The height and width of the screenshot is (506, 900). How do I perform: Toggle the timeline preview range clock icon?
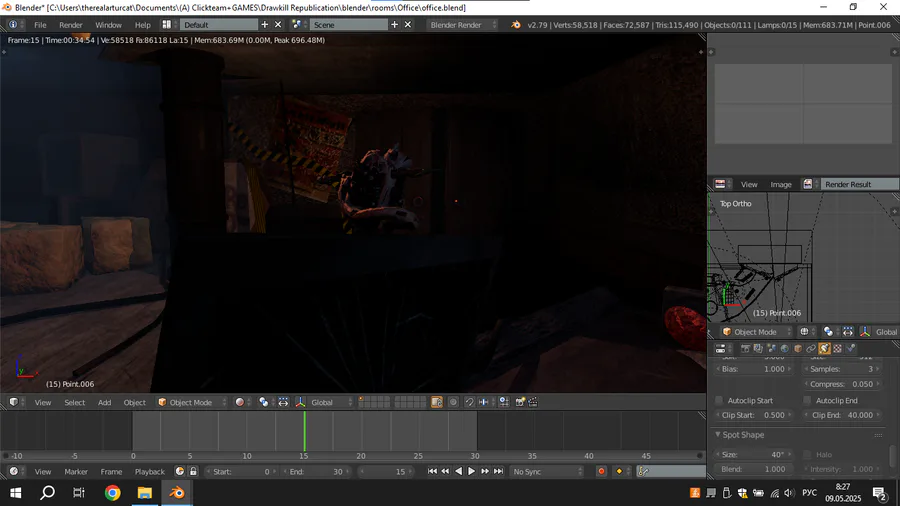[180, 472]
